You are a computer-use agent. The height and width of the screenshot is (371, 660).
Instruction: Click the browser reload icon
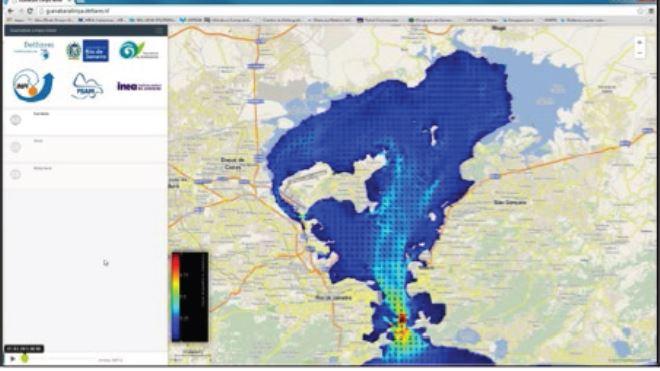pos(29,11)
